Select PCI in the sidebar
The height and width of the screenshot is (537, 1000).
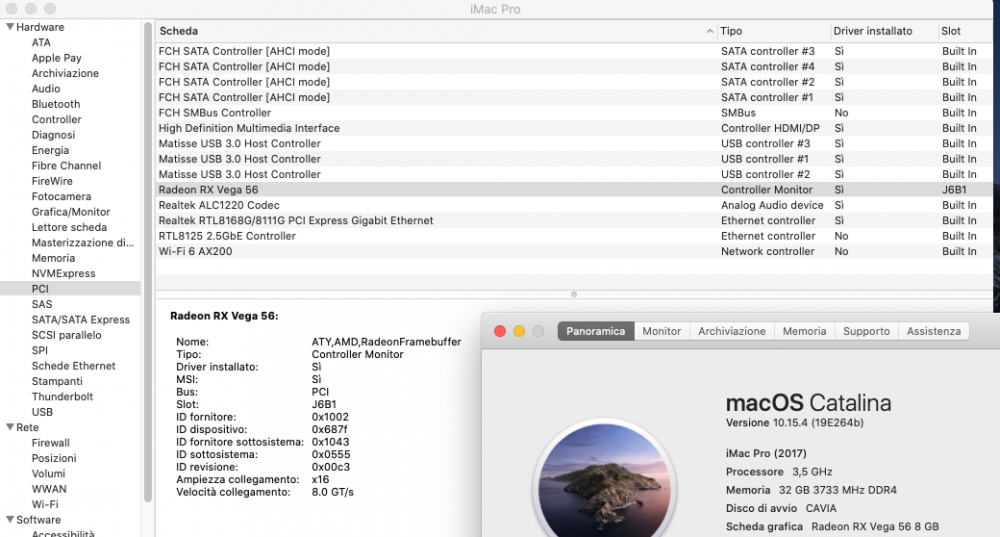point(70,288)
